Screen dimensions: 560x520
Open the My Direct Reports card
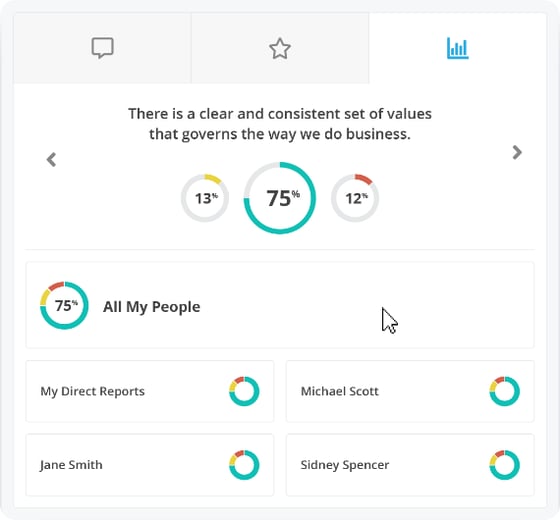click(x=150, y=391)
